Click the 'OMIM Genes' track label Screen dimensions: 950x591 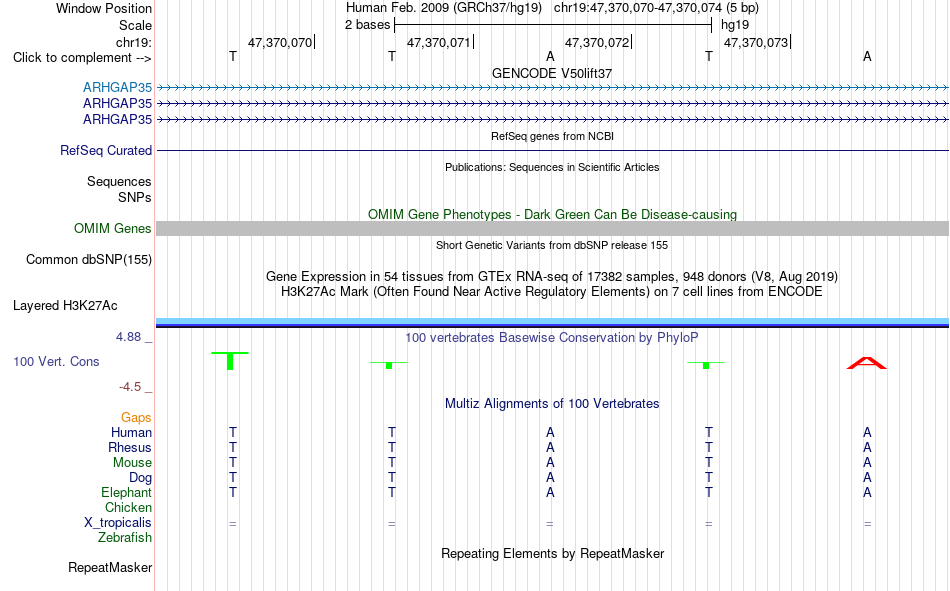click(113, 229)
